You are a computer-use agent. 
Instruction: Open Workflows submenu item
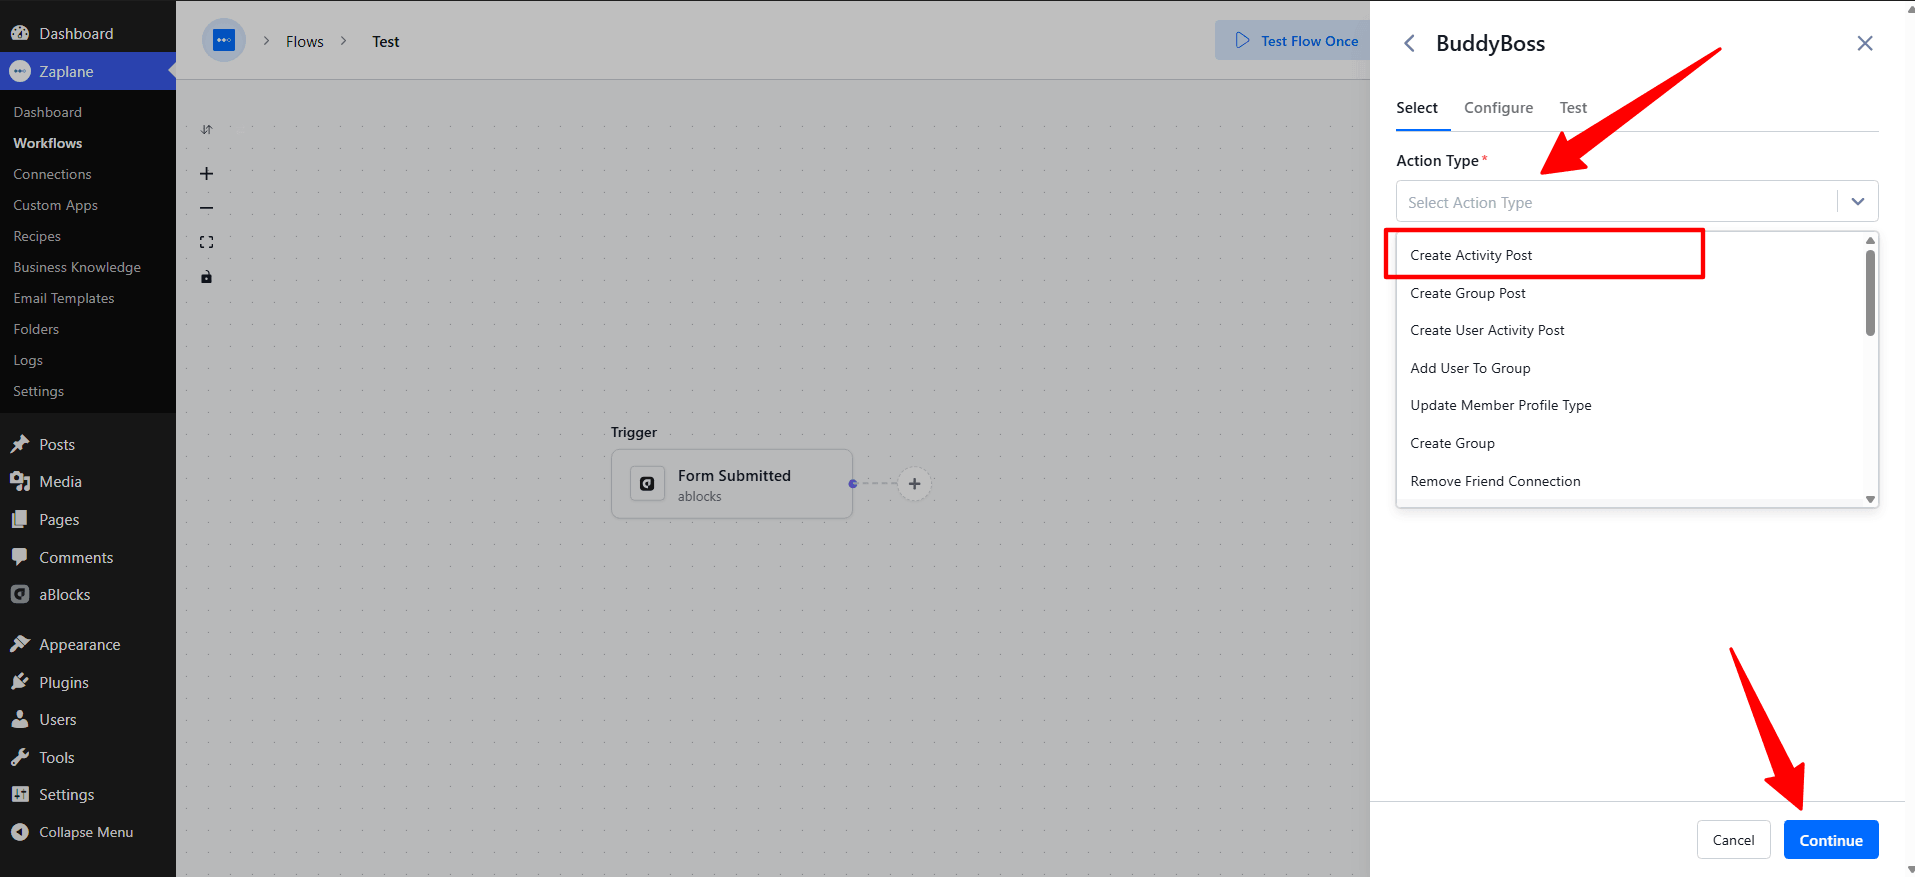(48, 143)
